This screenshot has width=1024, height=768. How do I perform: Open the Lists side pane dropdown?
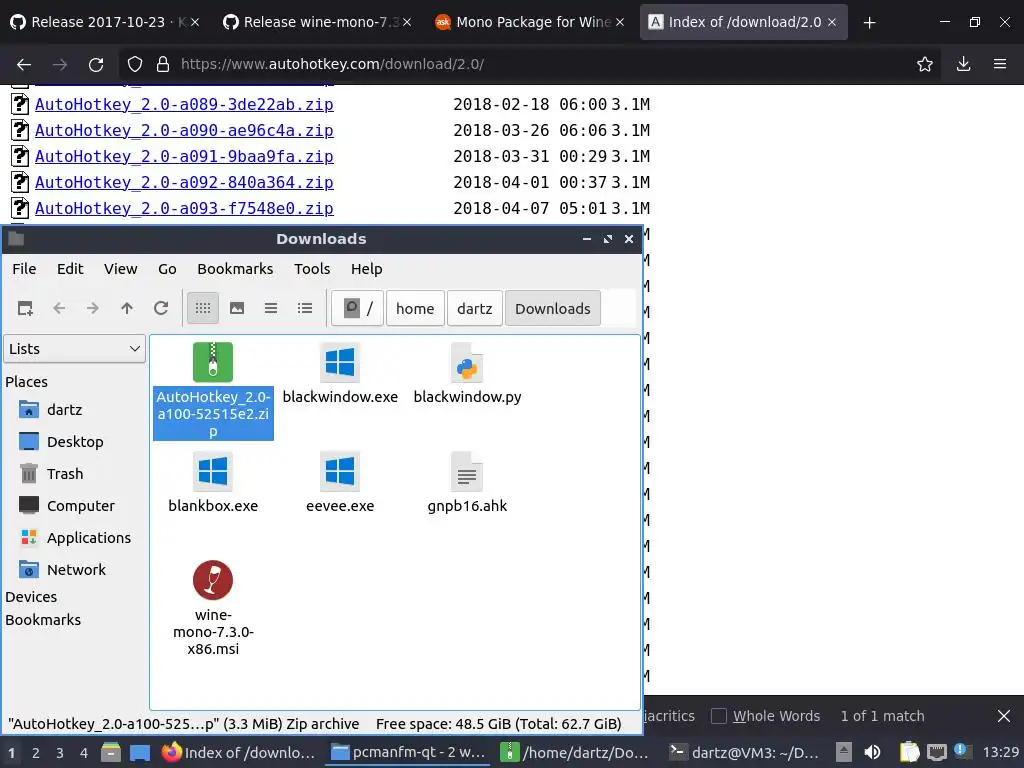click(74, 349)
